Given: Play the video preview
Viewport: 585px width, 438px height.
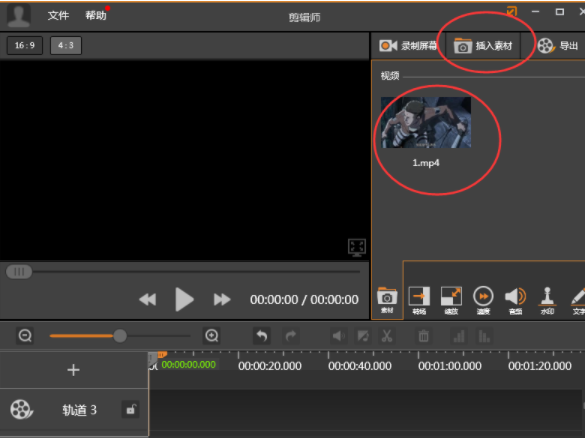Looking at the screenshot, I should [x=184, y=299].
